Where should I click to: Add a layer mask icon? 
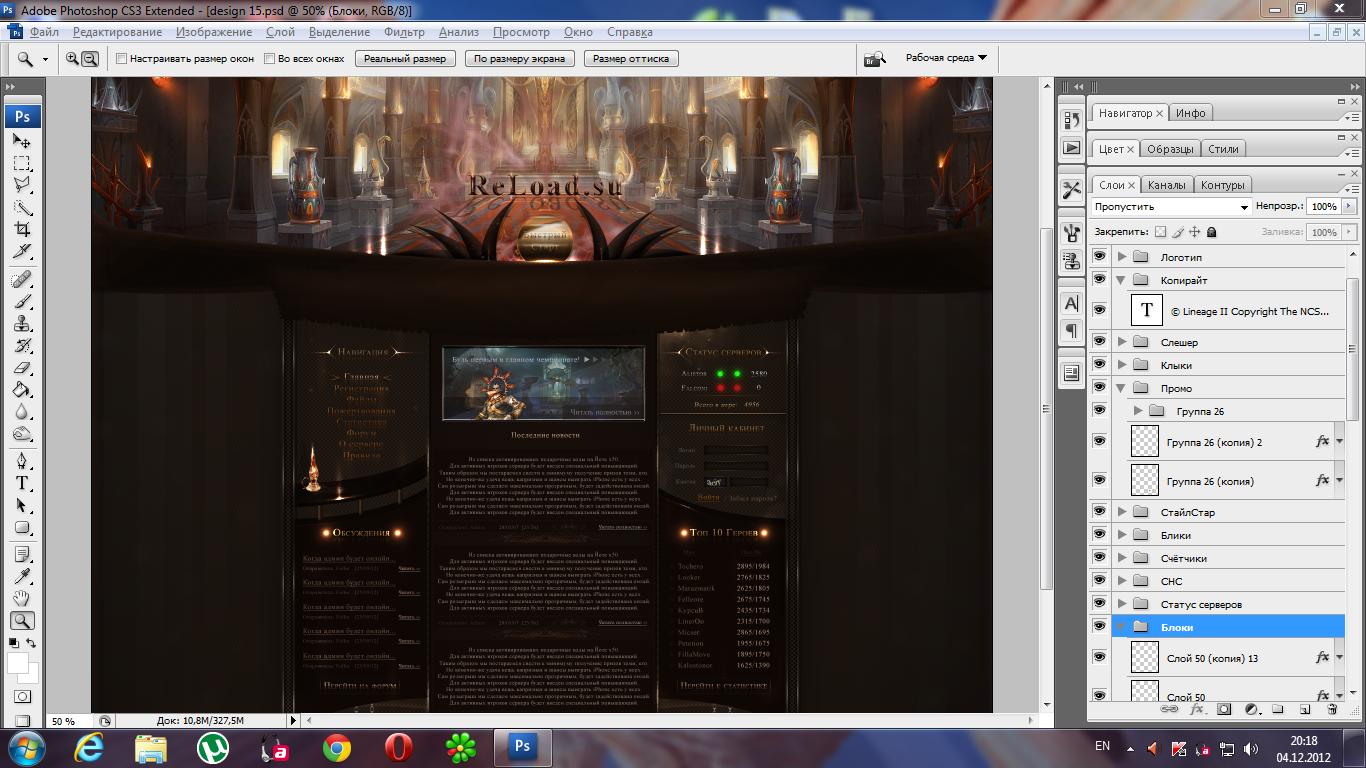click(1224, 709)
